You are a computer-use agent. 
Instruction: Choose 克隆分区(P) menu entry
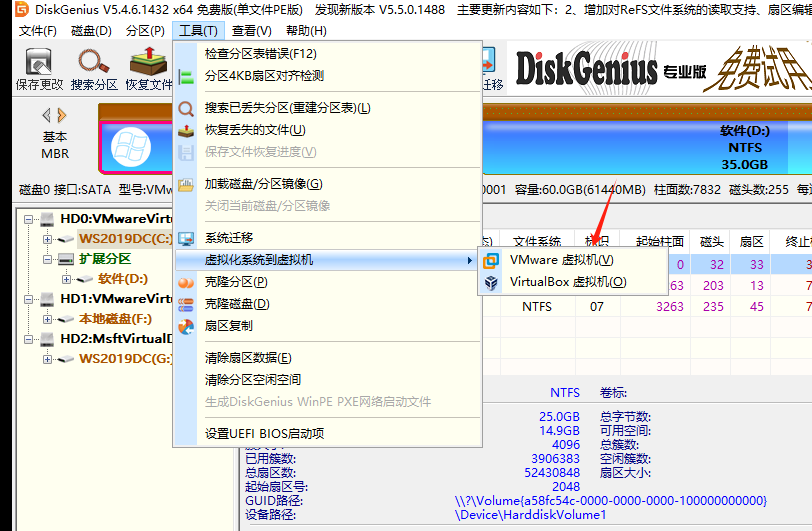(x=328, y=282)
